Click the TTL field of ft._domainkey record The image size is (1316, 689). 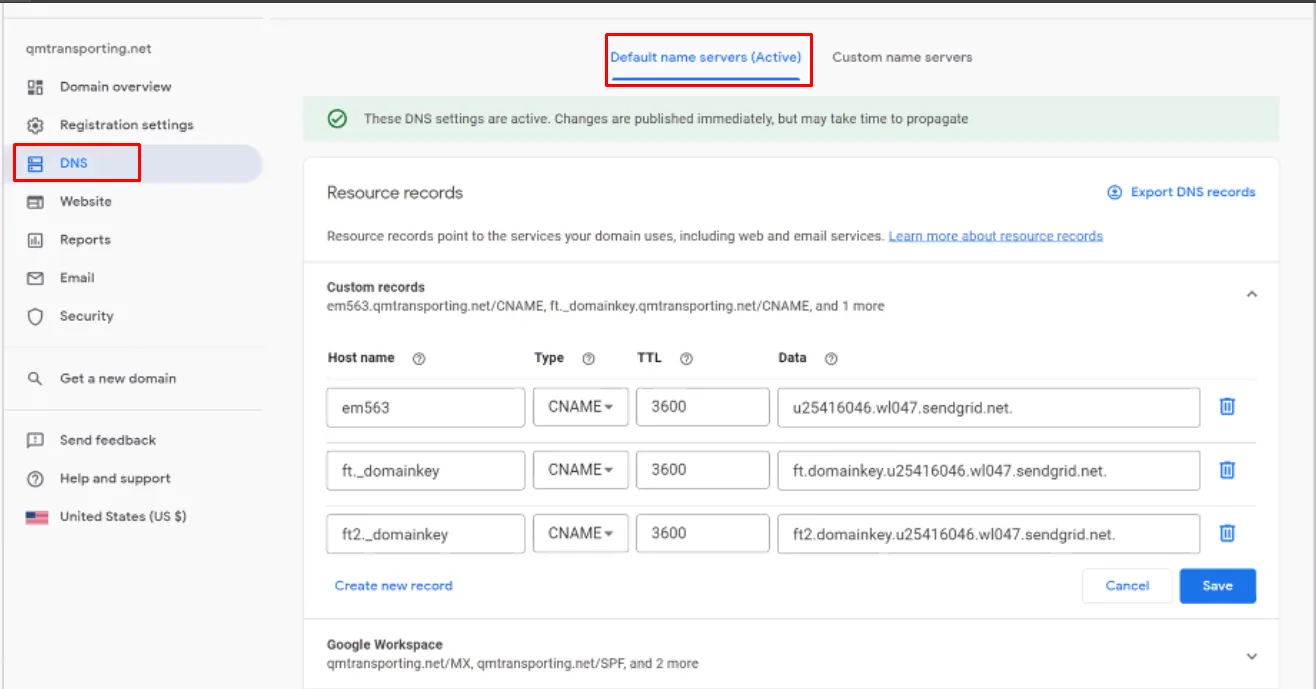tap(702, 471)
